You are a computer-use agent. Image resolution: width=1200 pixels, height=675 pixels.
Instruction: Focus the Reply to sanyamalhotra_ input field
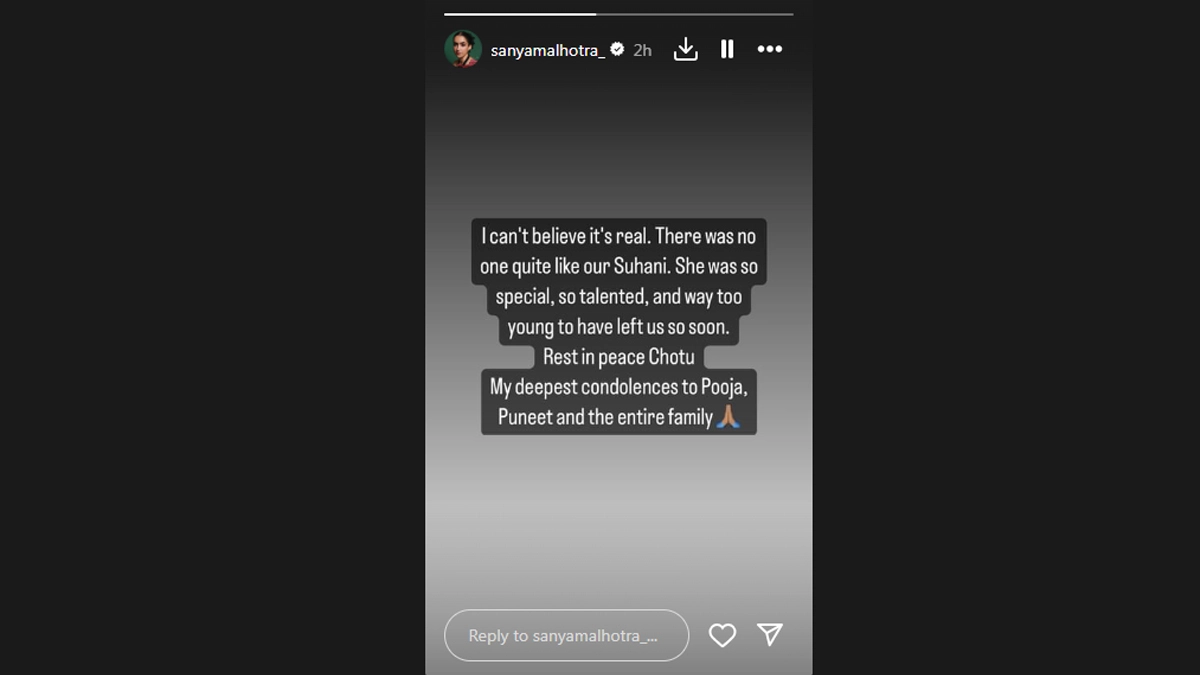point(566,636)
